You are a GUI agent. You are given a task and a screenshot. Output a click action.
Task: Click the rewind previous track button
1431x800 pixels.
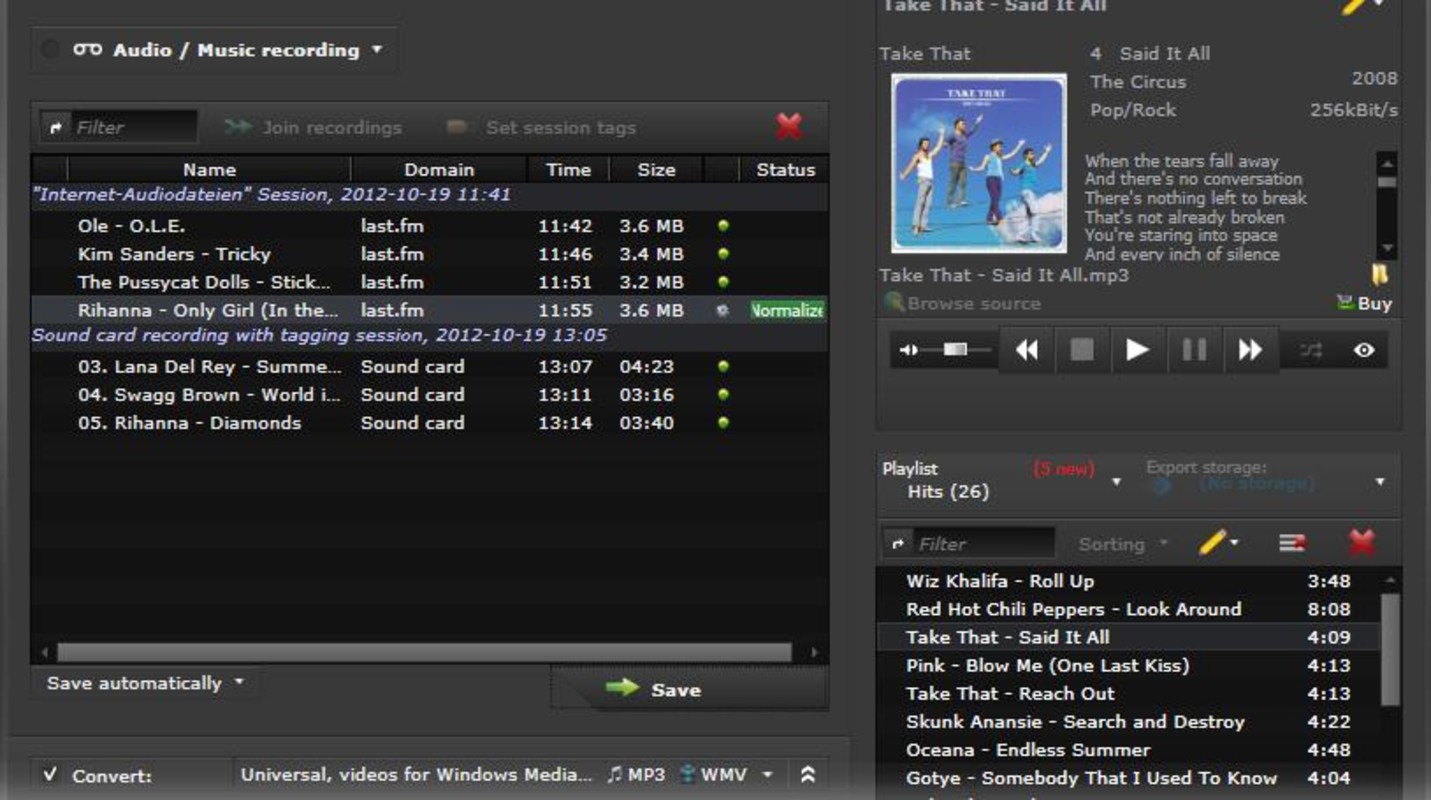(1027, 350)
